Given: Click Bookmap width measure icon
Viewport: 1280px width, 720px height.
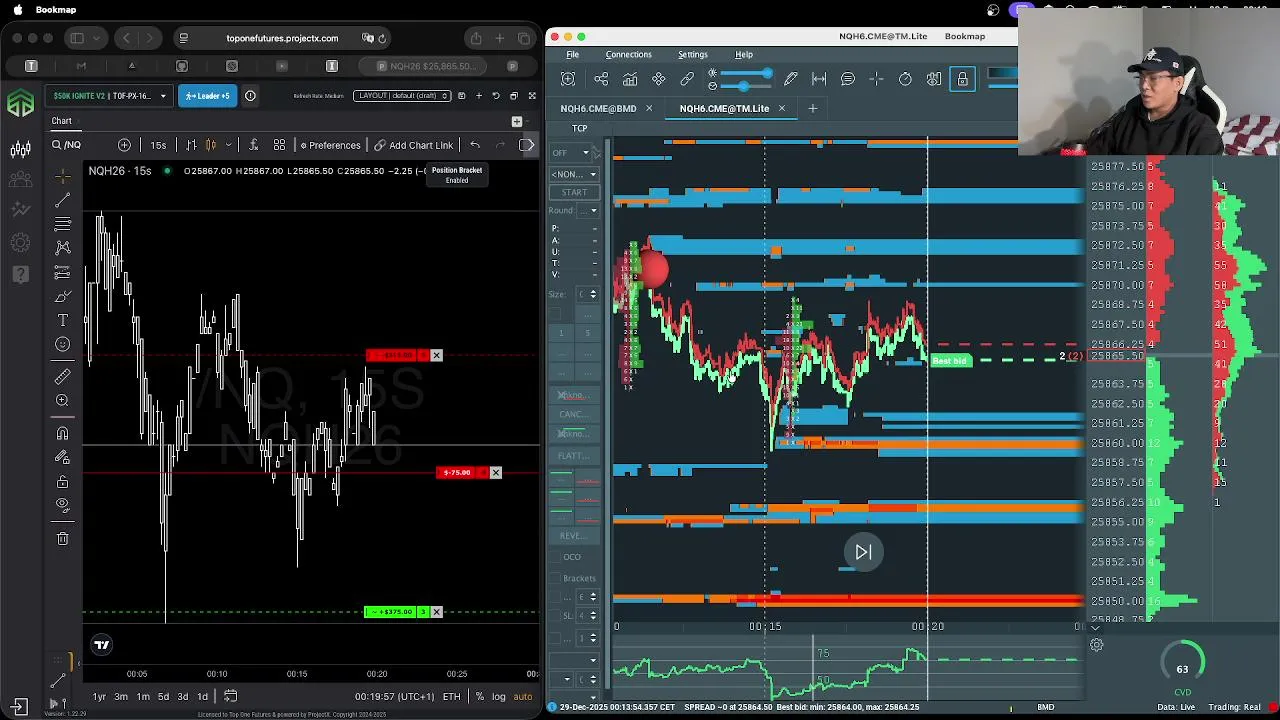Looking at the screenshot, I should point(819,79).
